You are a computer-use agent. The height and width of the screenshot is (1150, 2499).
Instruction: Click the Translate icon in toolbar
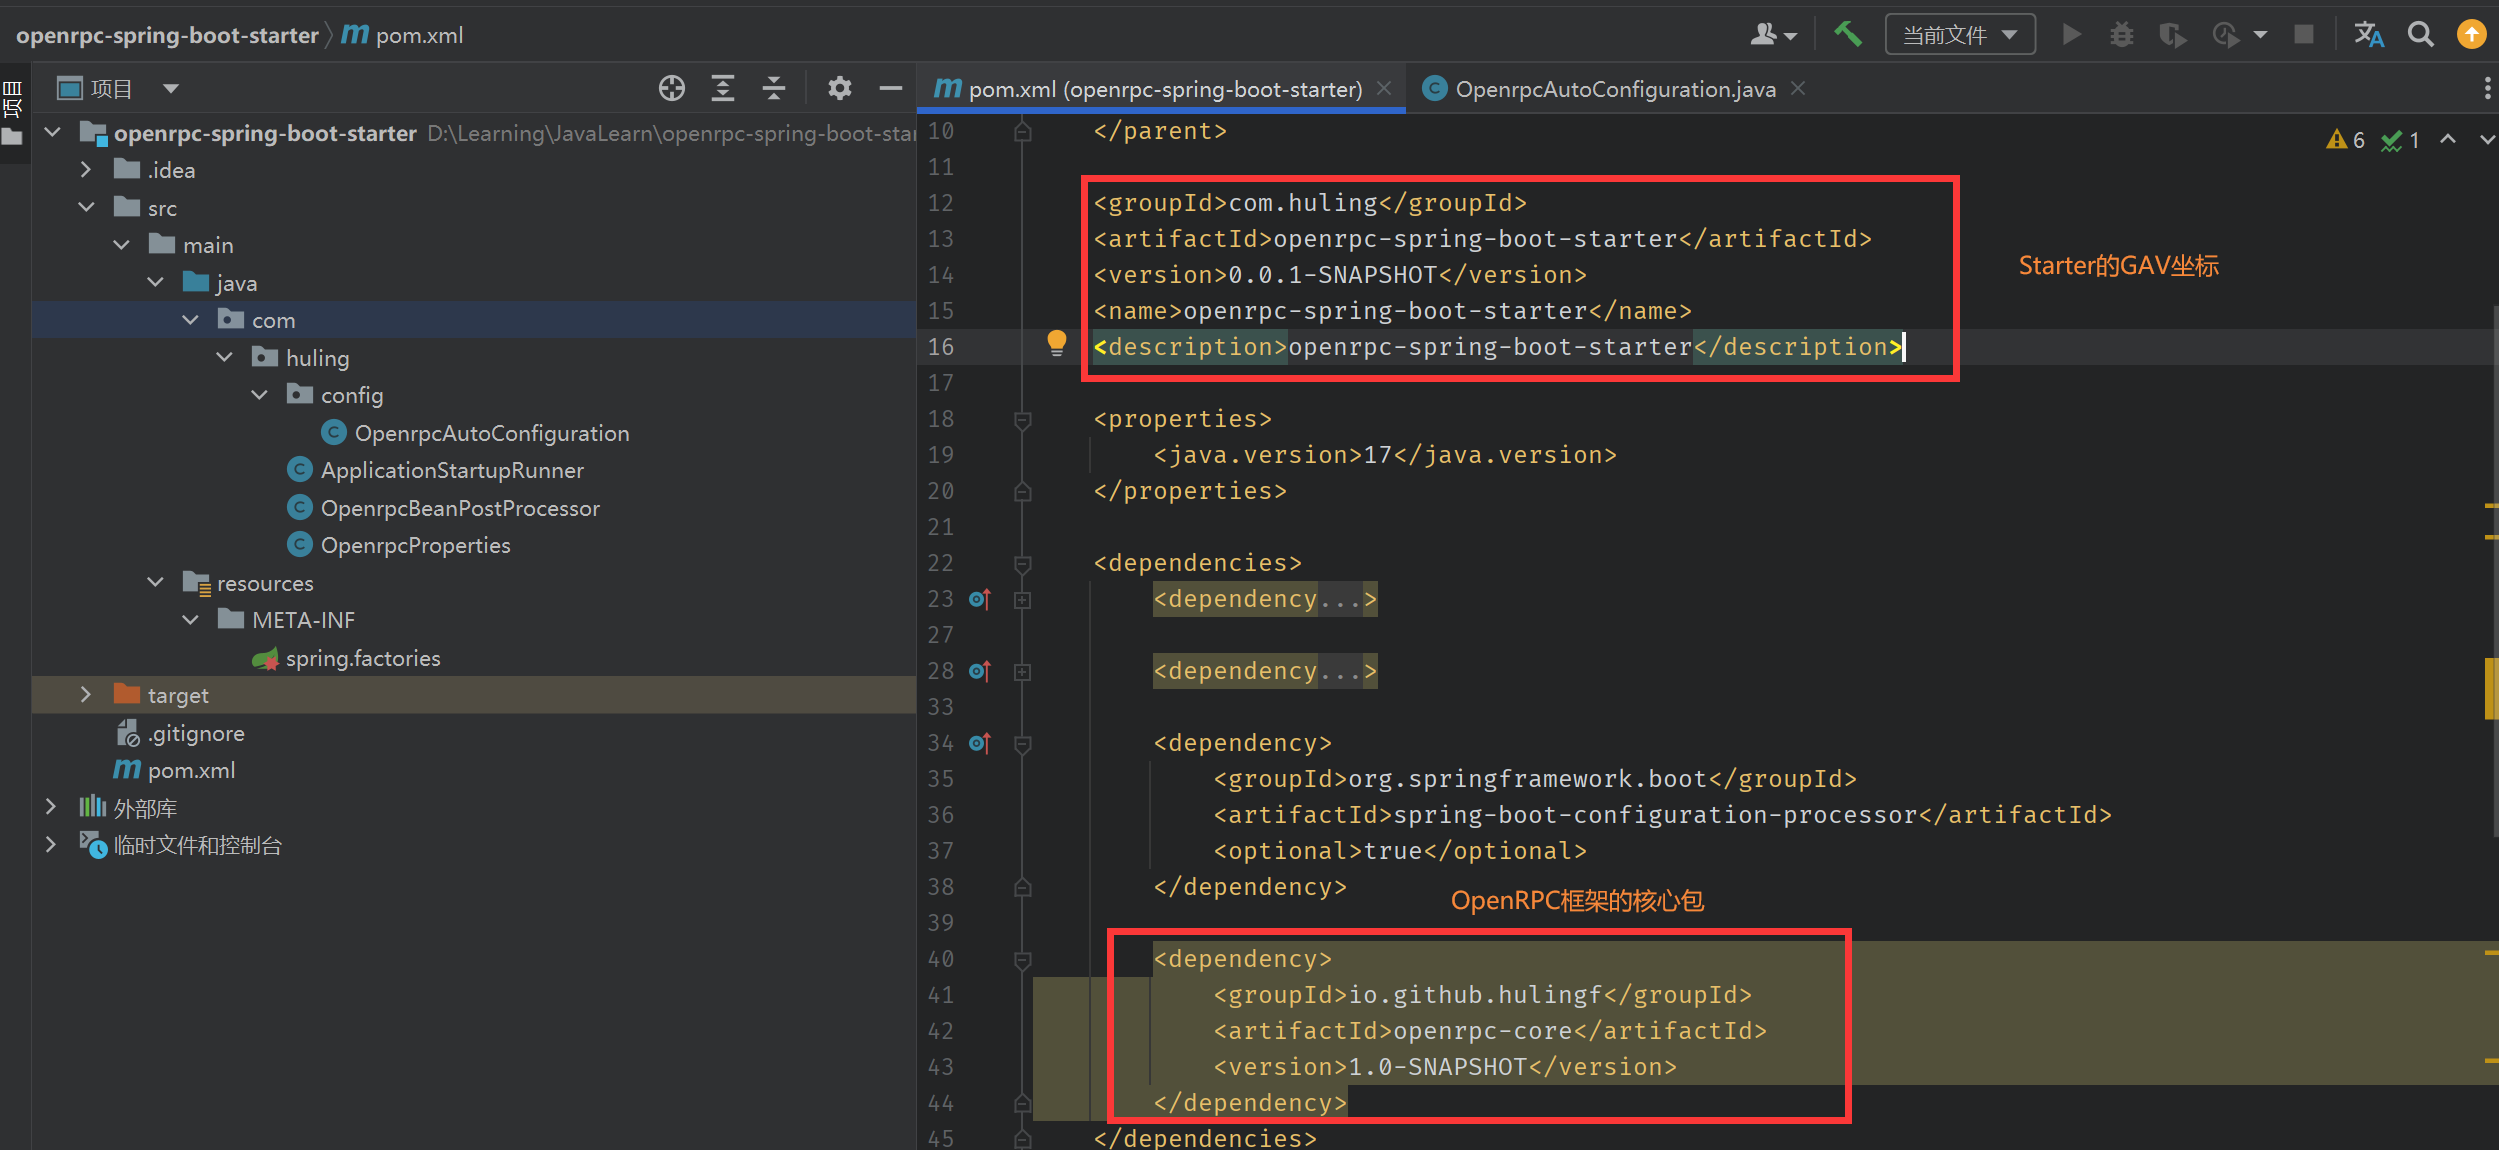point(2368,35)
